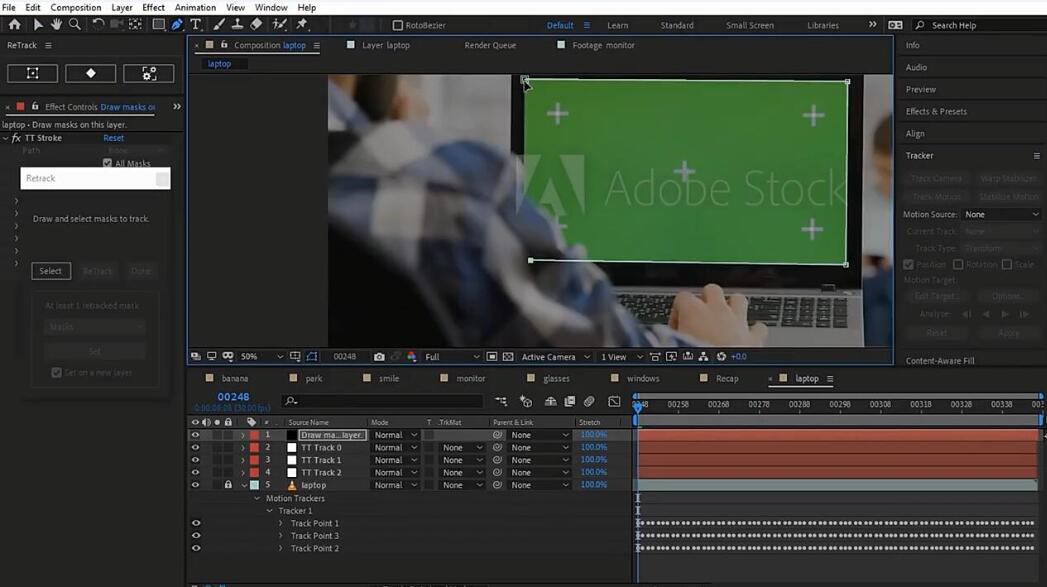Switch to the monitor composition tab

pyautogui.click(x=471, y=379)
